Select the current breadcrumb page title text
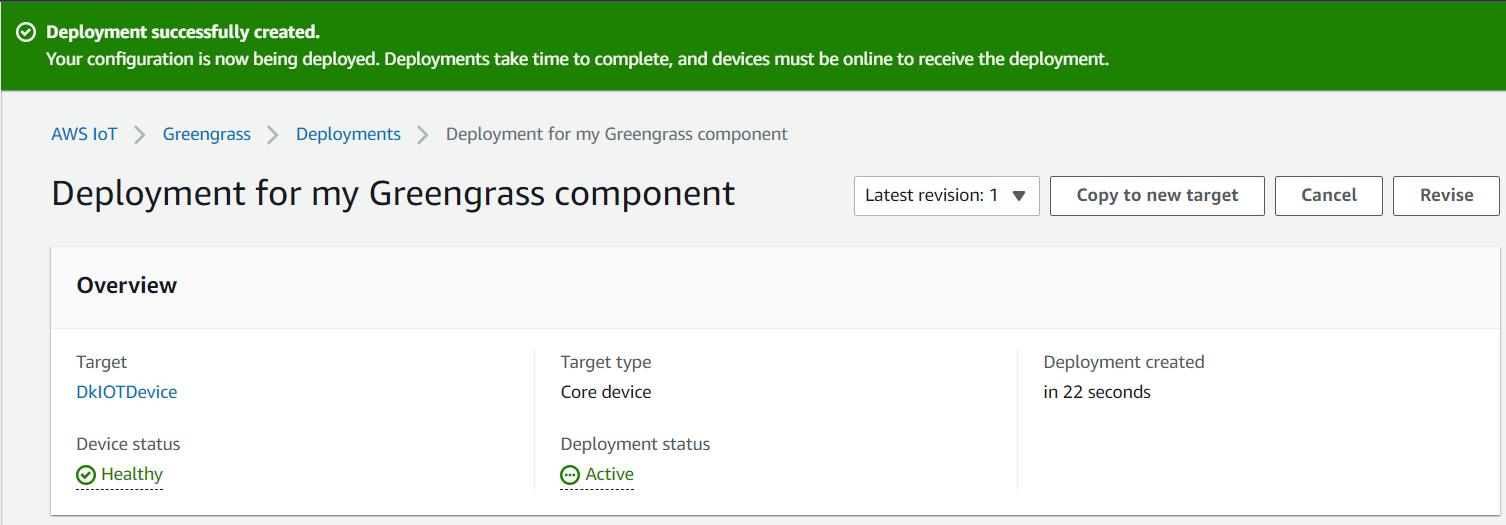1506x525 pixels. [617, 134]
